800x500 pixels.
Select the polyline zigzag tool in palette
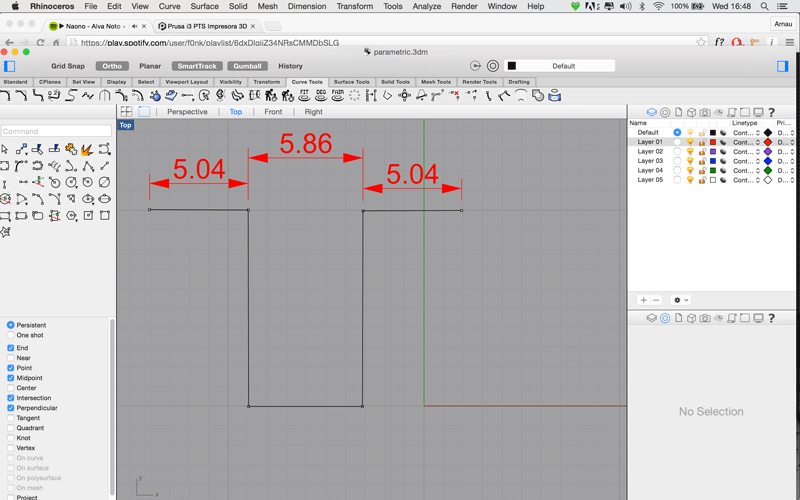[88, 165]
